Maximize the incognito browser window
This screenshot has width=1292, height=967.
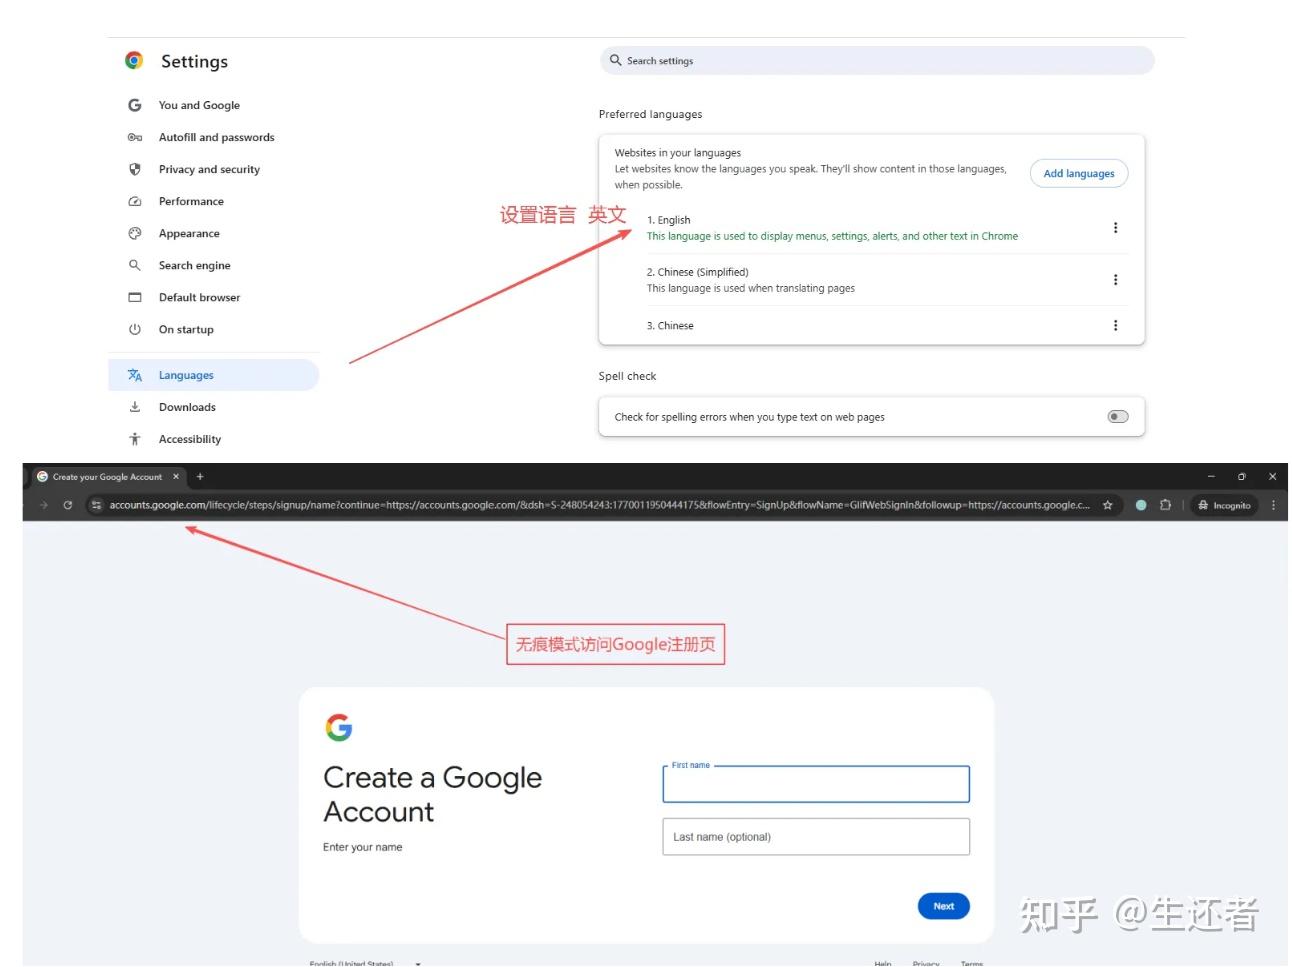pos(1242,477)
